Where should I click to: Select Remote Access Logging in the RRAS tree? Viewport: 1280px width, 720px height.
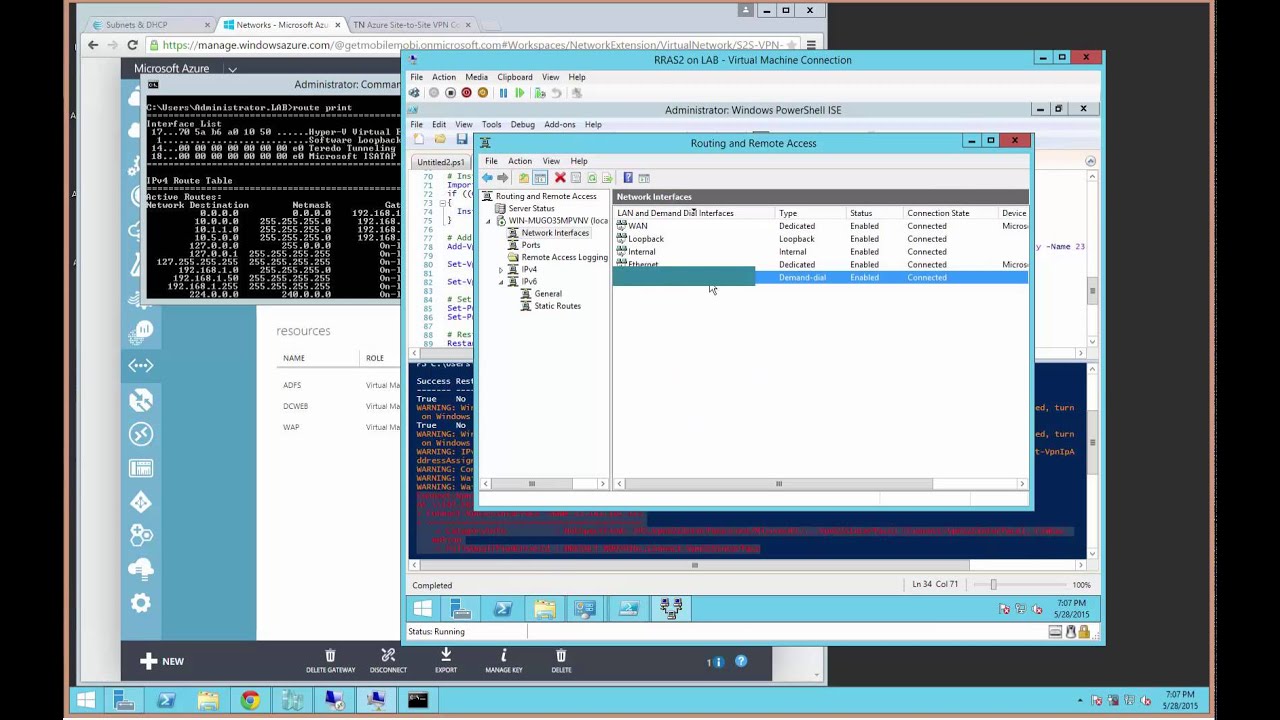564,257
